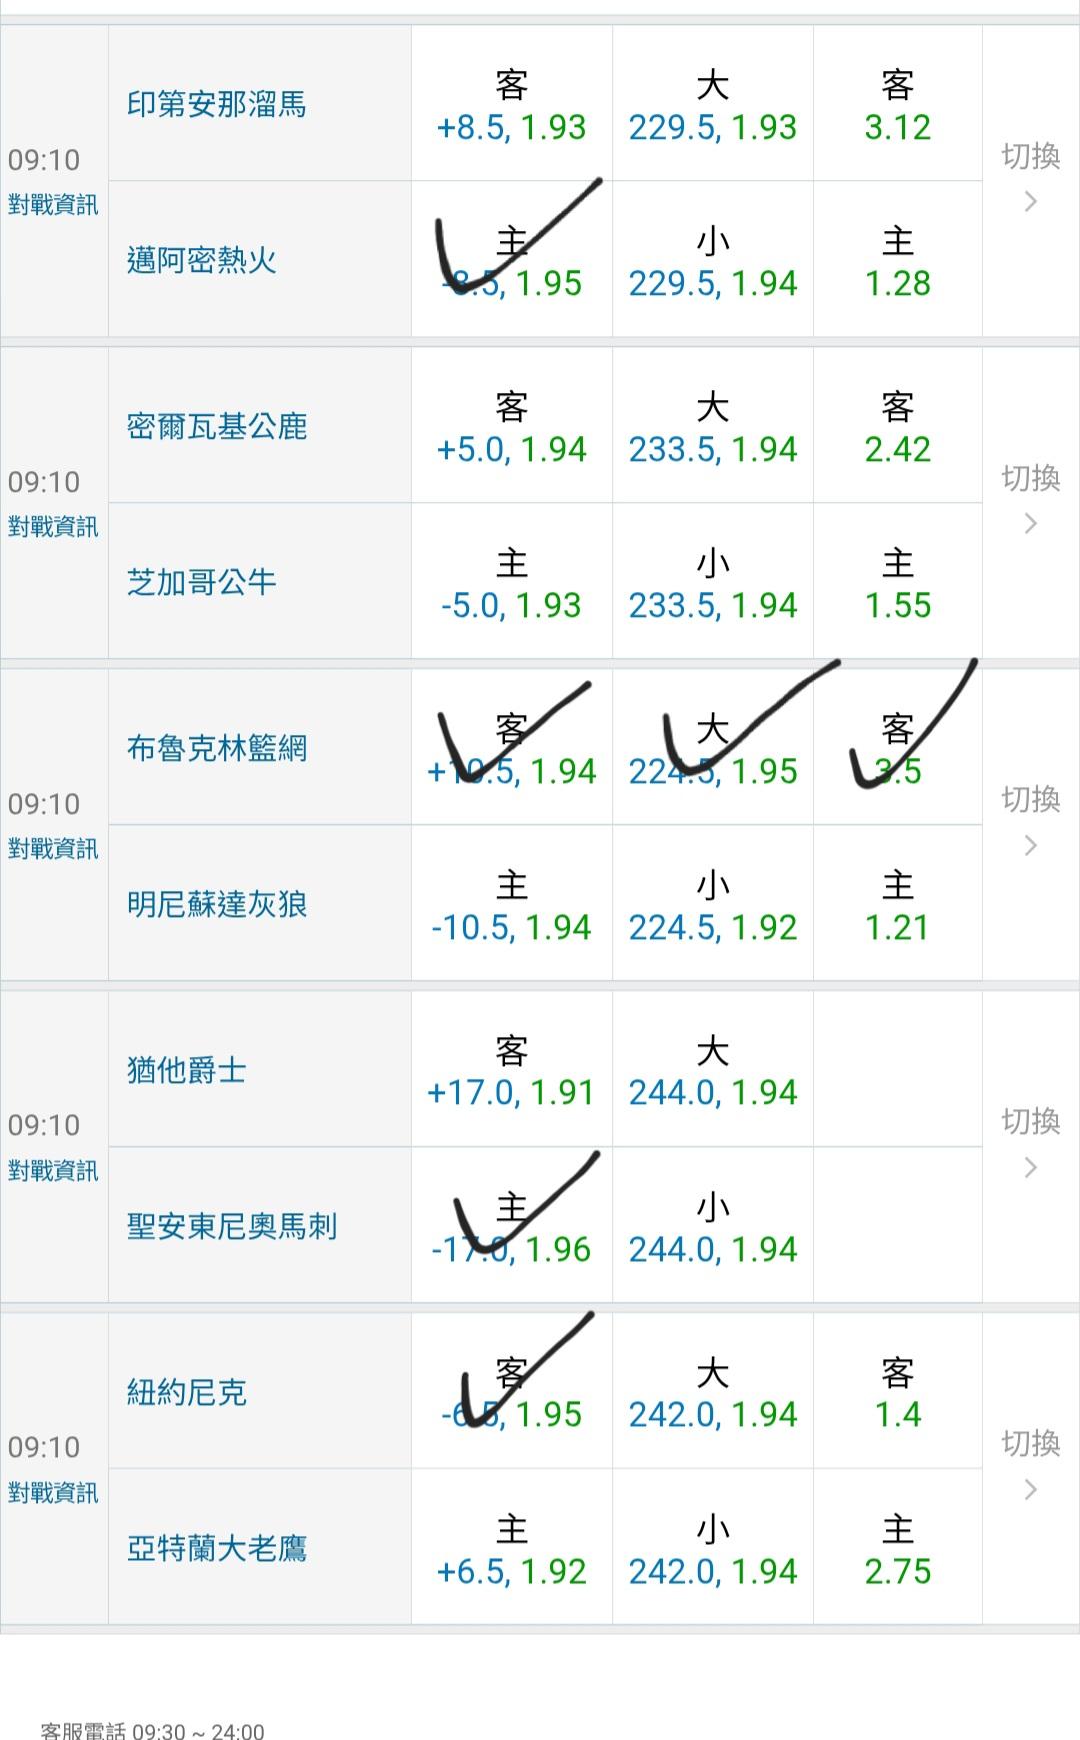The height and width of the screenshot is (1740, 1080).
Task: Choose 亞特蘭大老鷹 home moneyline 2.75
Action: [x=897, y=1550]
